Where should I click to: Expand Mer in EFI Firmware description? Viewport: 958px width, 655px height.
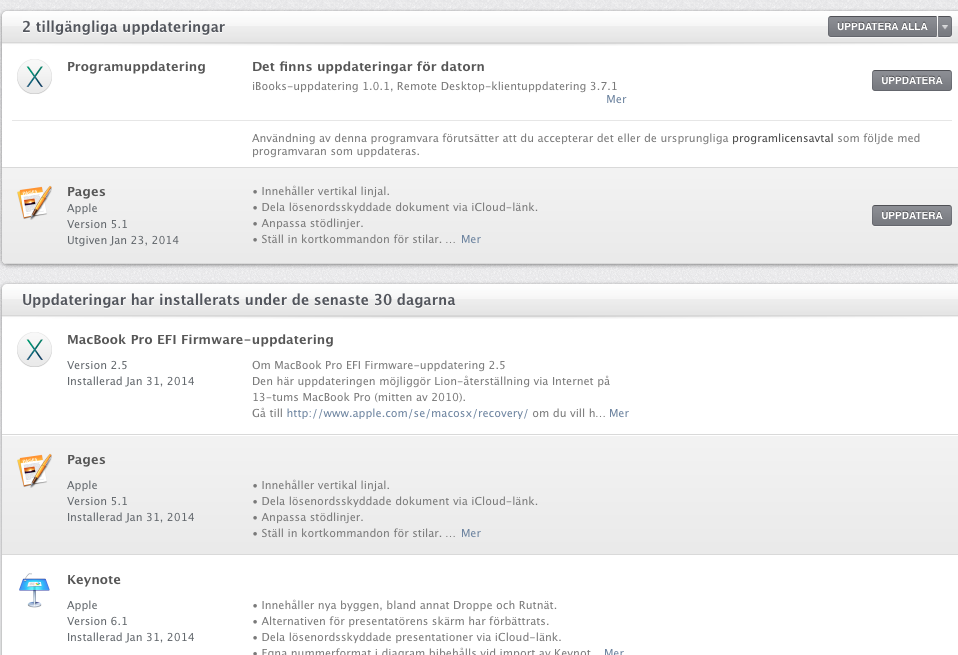pyautogui.click(x=619, y=413)
